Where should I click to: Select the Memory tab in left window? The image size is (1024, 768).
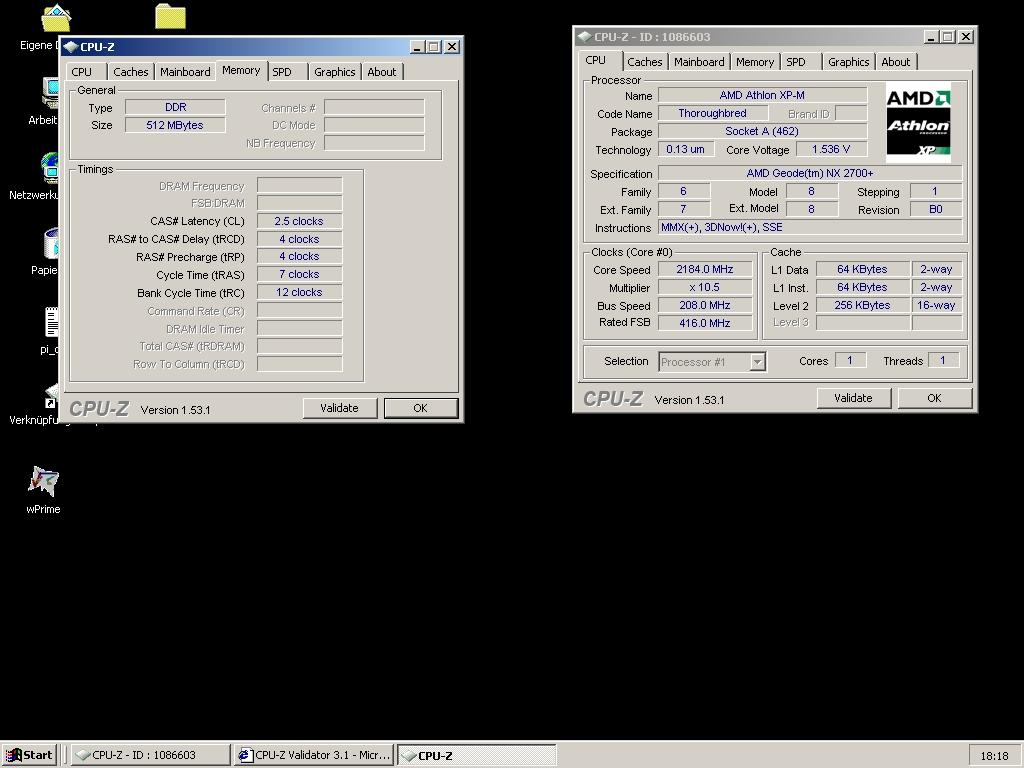pos(241,71)
